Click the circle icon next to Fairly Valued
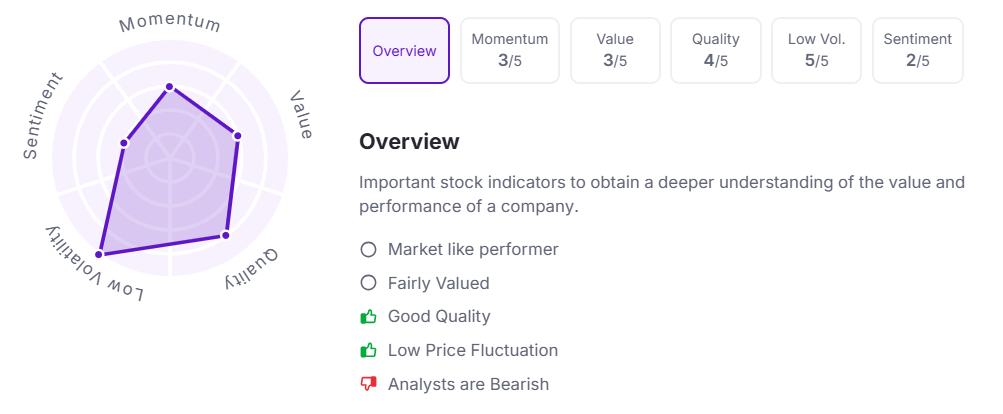Screen dimensions: 1003x414 (368, 283)
